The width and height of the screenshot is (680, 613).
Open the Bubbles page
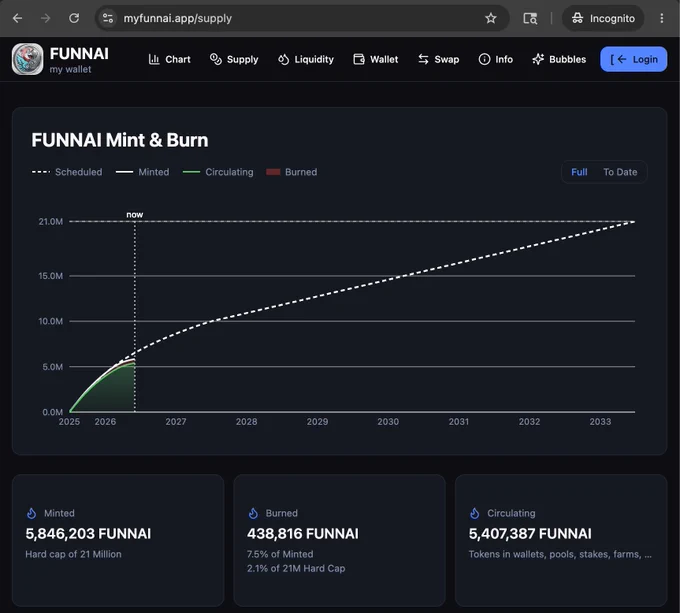coord(559,59)
